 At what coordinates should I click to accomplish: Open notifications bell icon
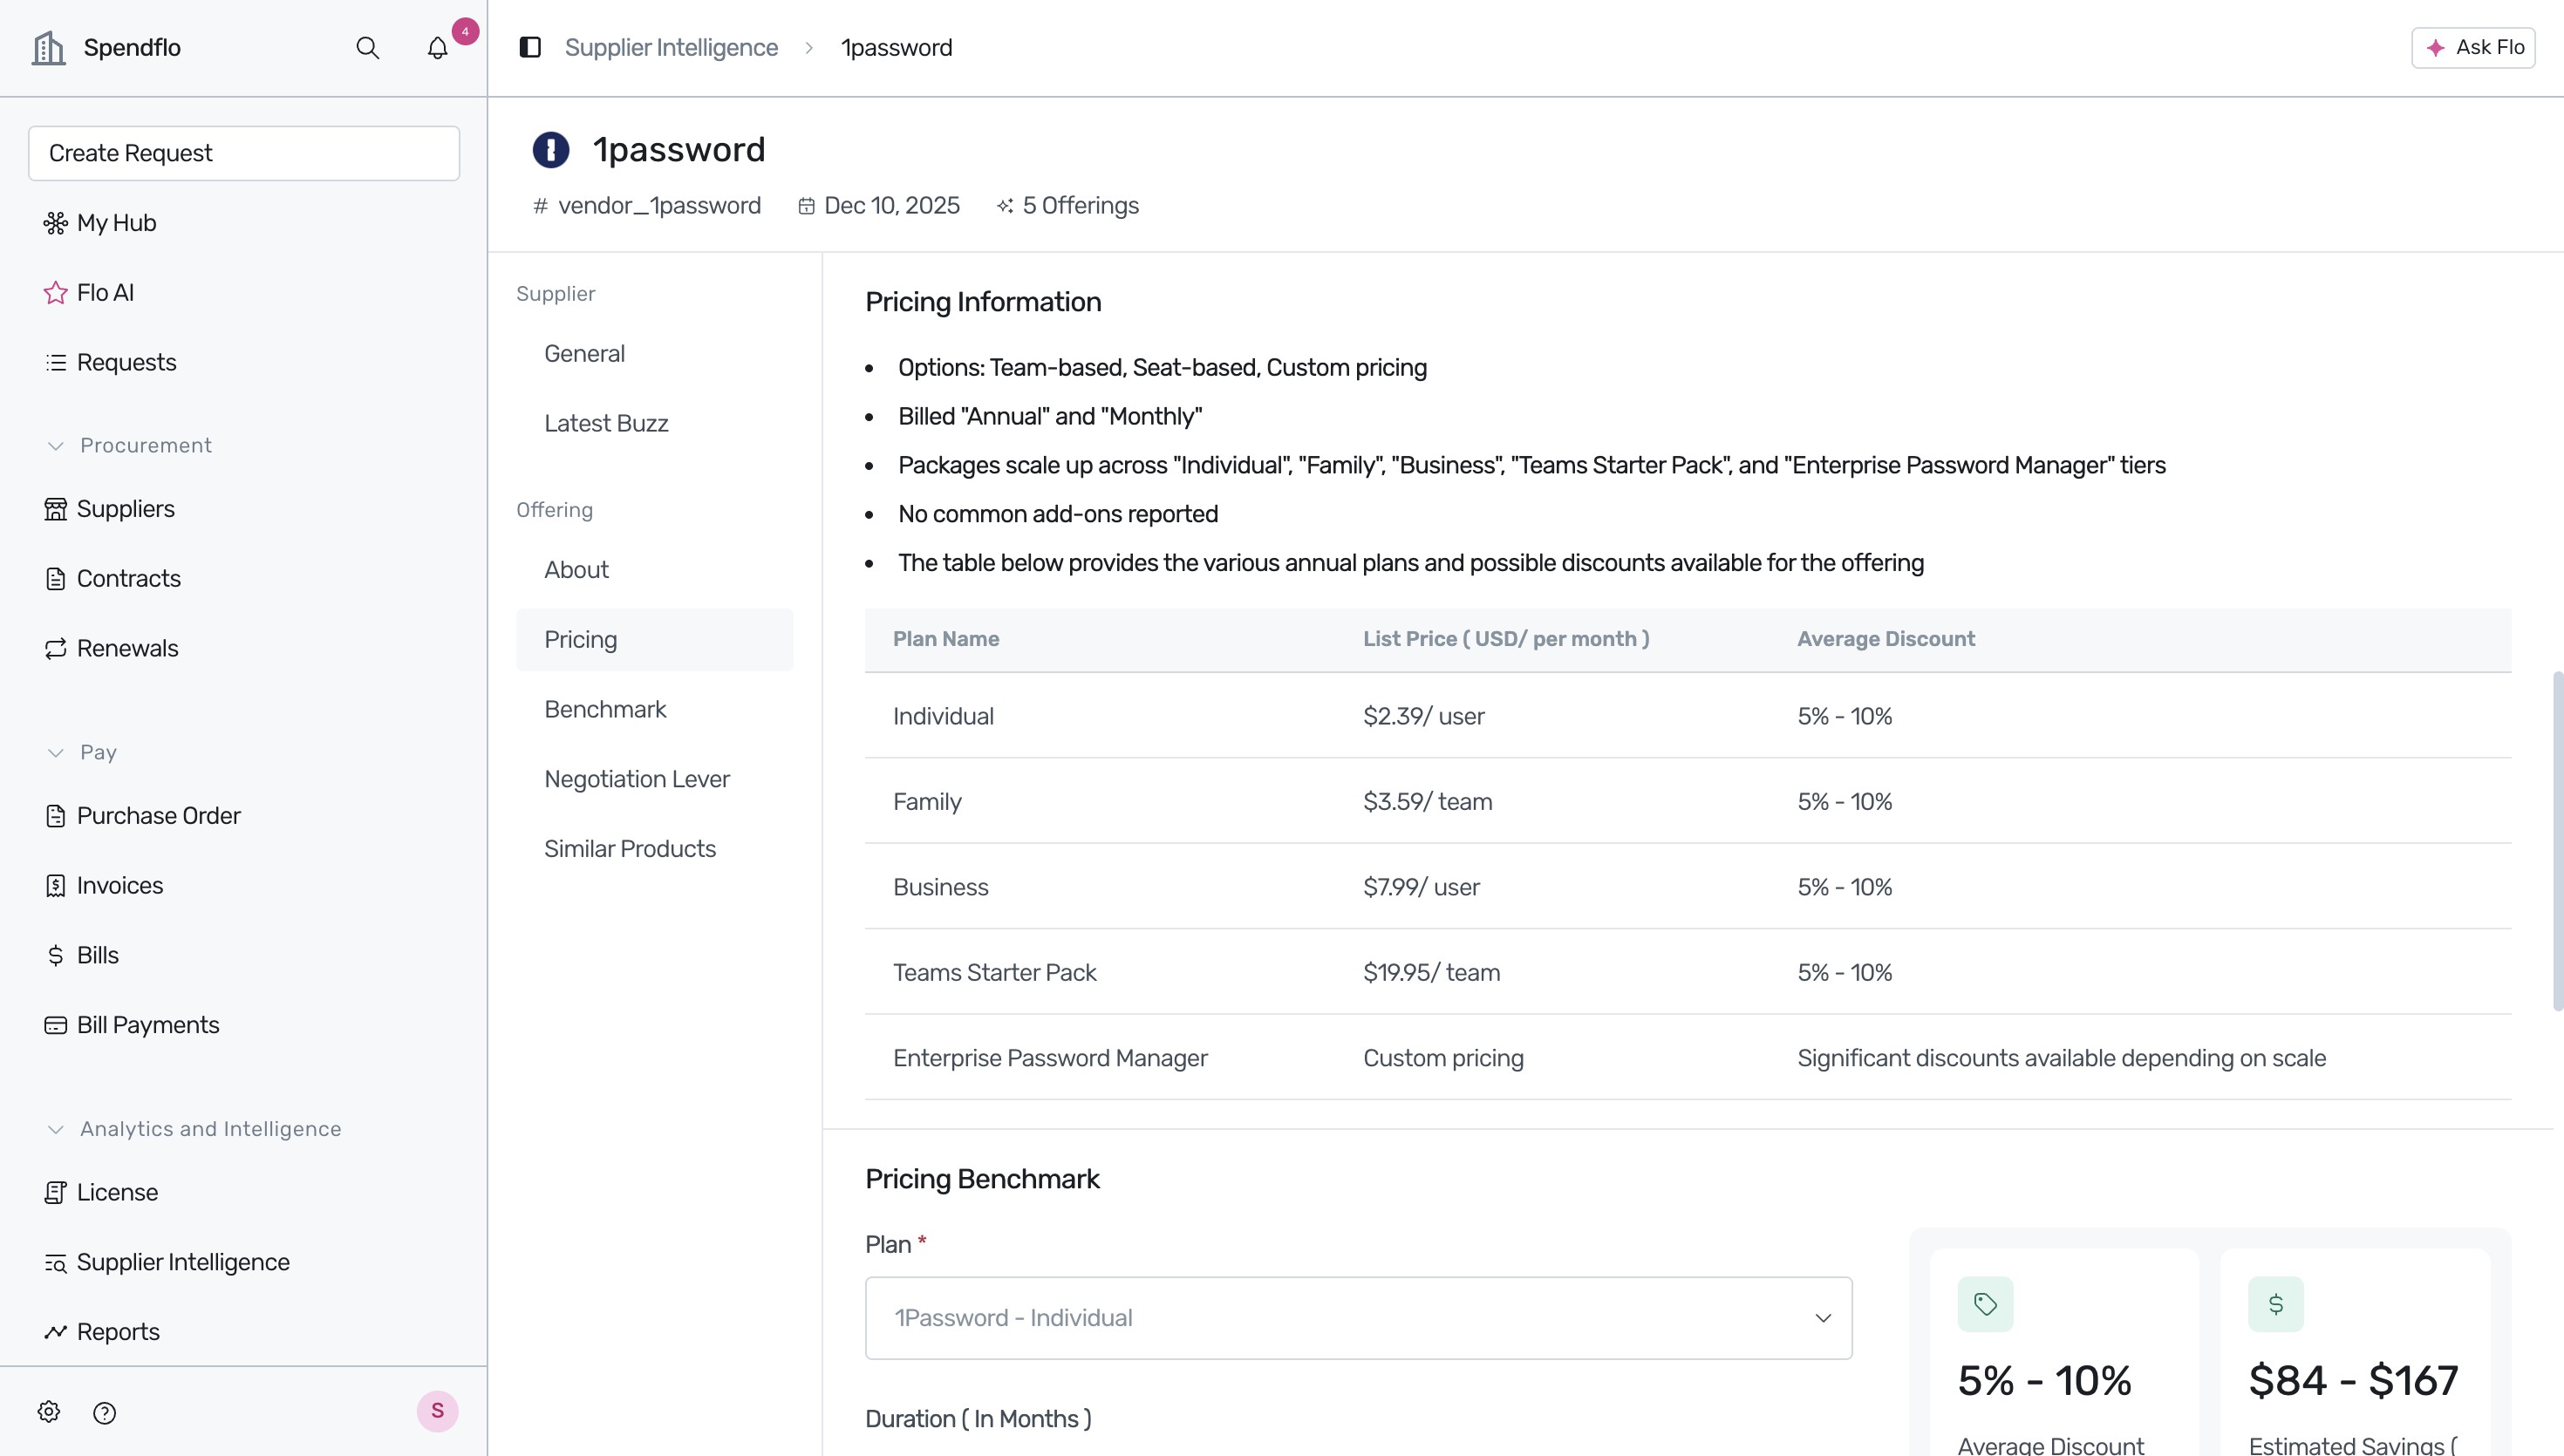click(x=437, y=48)
